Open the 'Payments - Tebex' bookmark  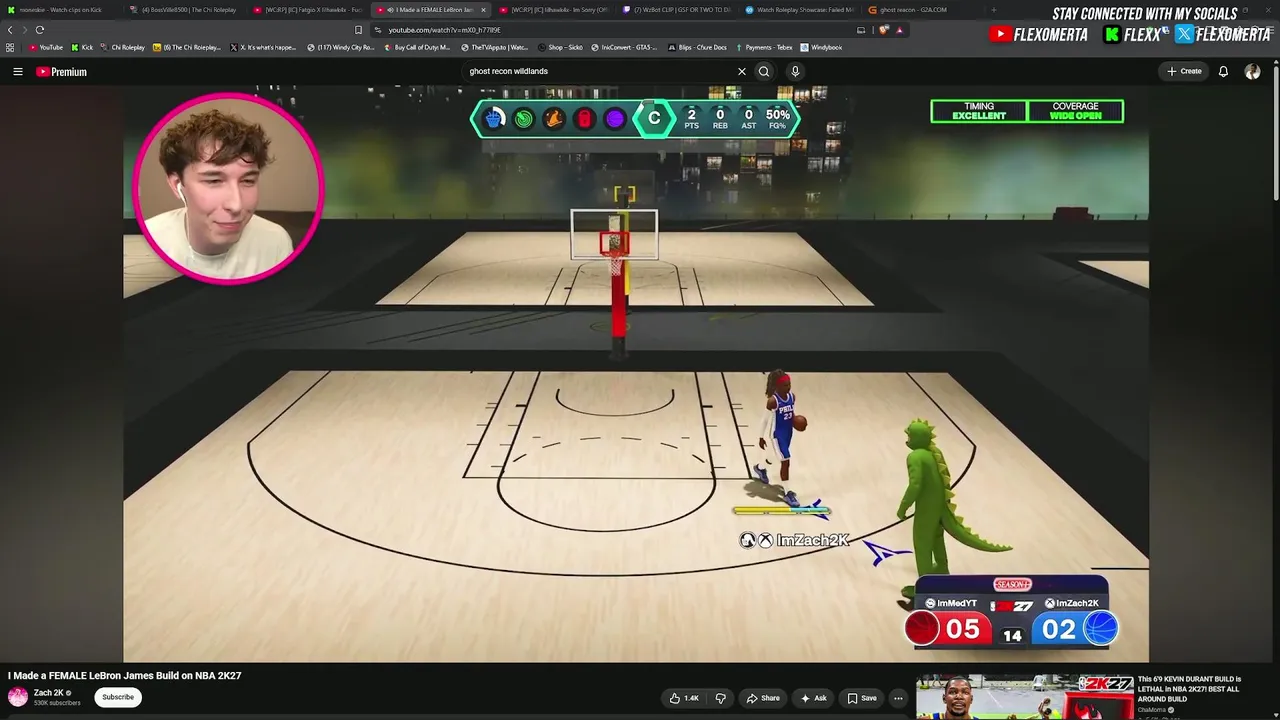tap(764, 47)
